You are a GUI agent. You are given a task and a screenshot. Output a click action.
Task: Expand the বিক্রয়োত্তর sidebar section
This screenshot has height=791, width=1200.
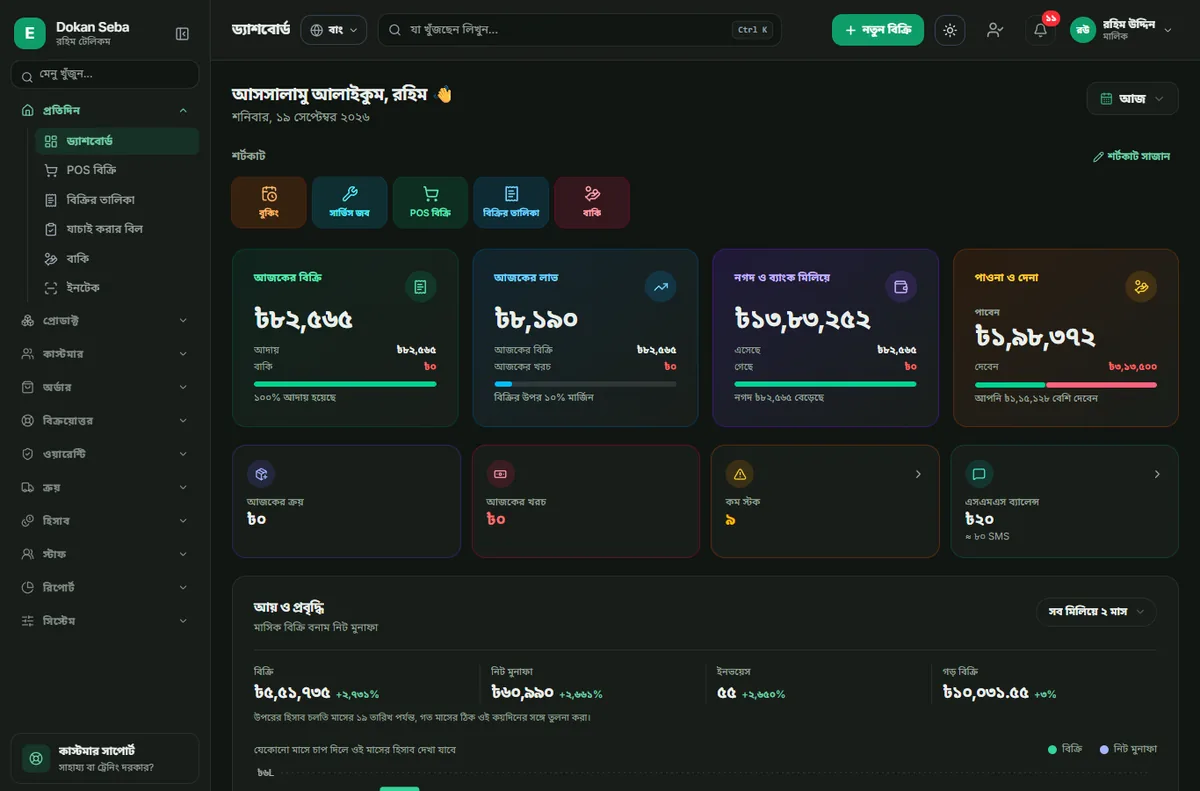(x=105, y=421)
